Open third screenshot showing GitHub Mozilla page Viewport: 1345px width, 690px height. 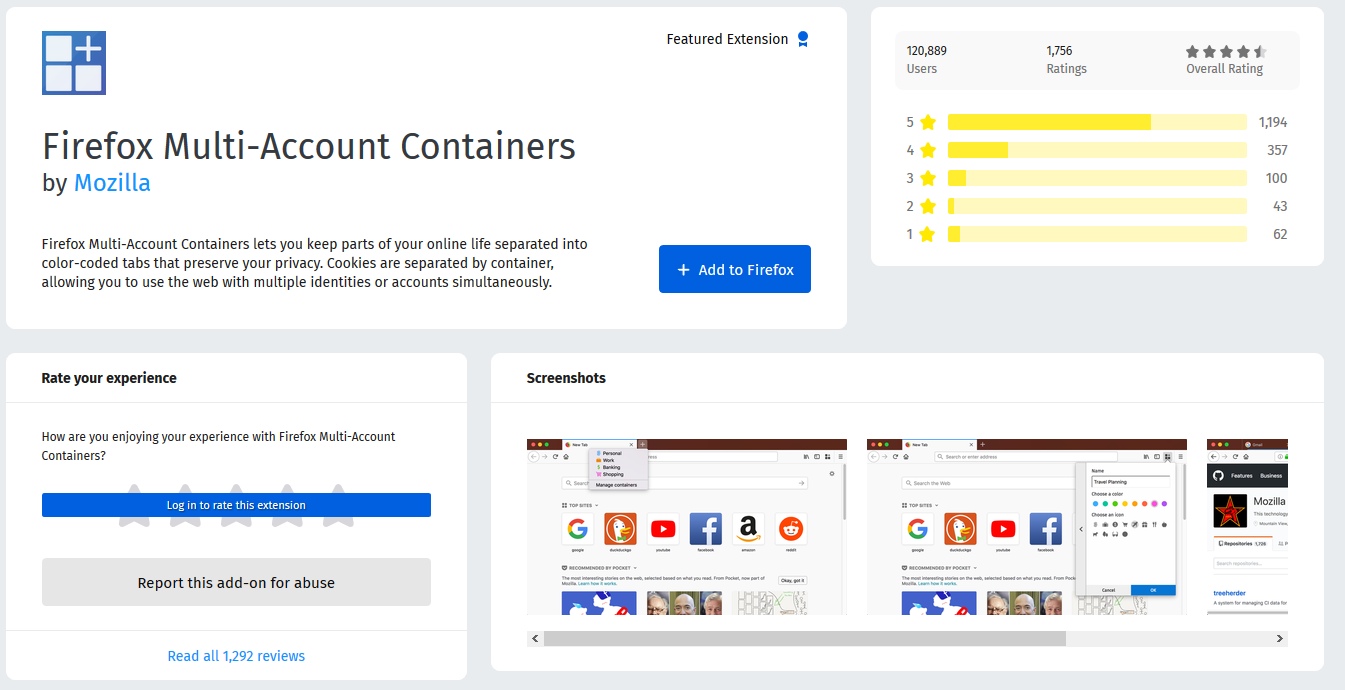tap(1247, 526)
